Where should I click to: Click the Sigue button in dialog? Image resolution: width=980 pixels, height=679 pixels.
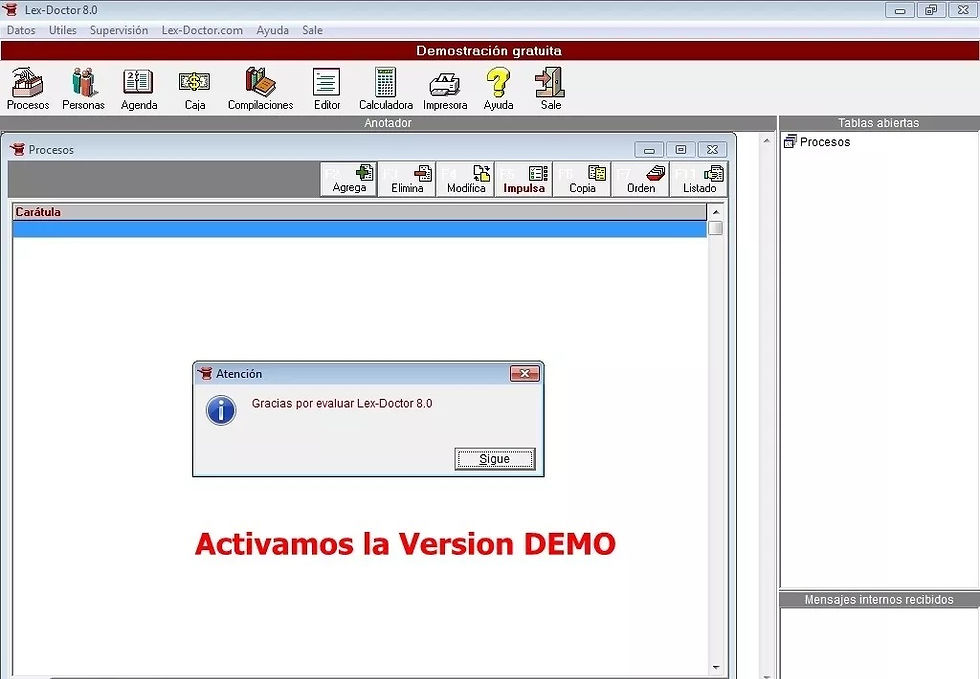[x=494, y=459]
